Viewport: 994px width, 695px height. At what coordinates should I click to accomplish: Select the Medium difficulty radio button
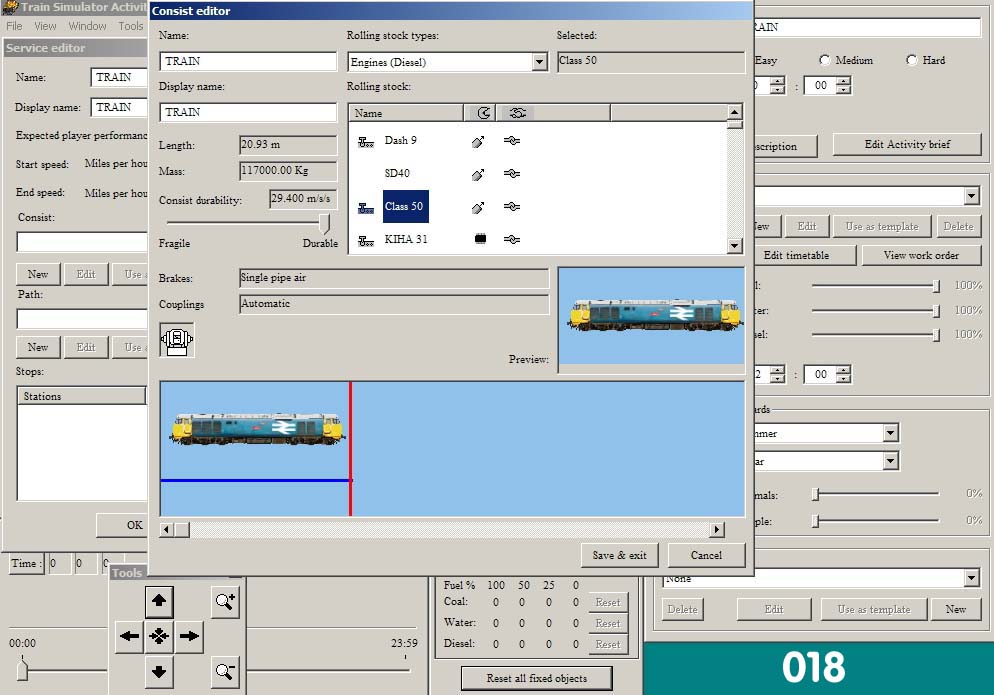point(825,60)
